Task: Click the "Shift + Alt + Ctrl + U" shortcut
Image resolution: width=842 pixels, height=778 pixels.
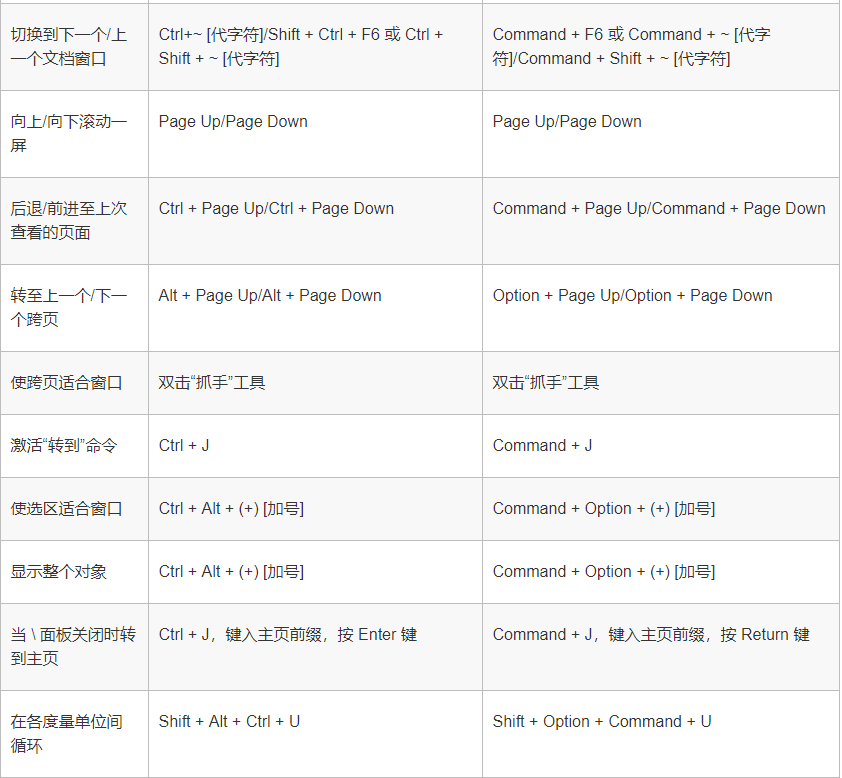Action: pyautogui.click(x=229, y=722)
